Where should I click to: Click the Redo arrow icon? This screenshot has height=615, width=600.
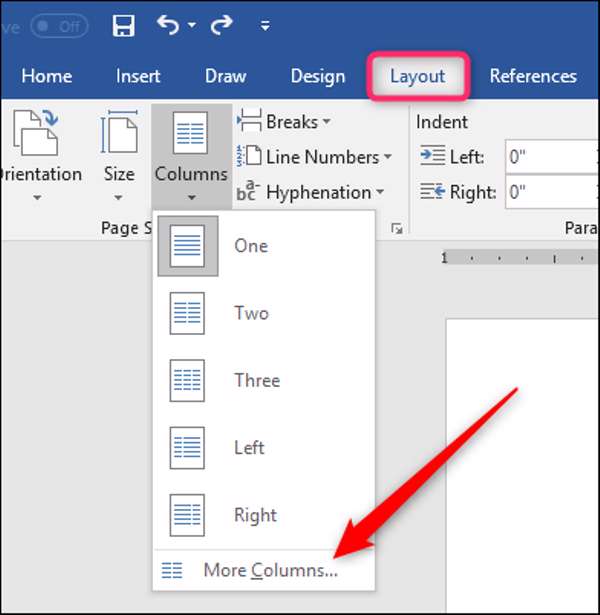tap(222, 25)
